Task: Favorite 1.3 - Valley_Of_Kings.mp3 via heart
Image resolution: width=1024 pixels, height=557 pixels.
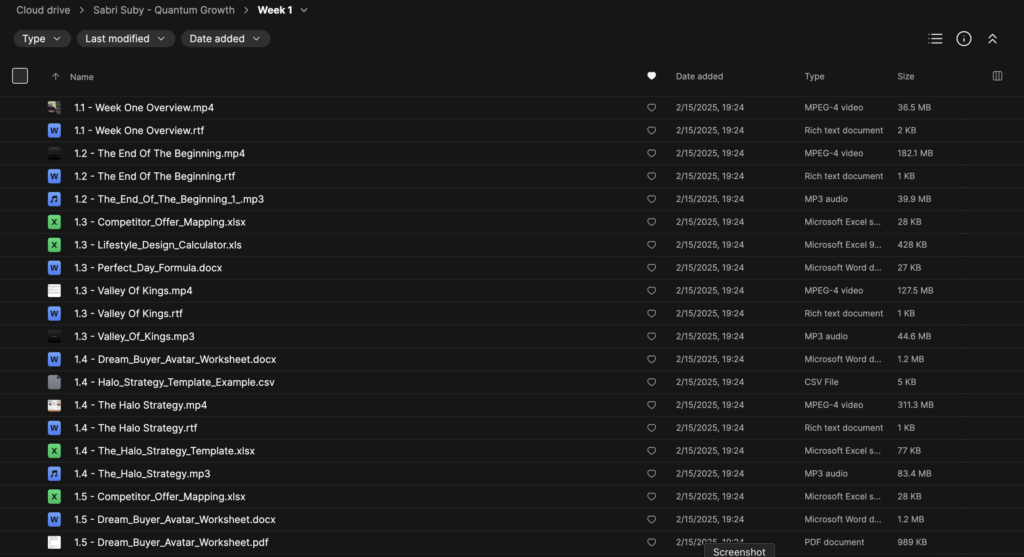Action: (651, 336)
